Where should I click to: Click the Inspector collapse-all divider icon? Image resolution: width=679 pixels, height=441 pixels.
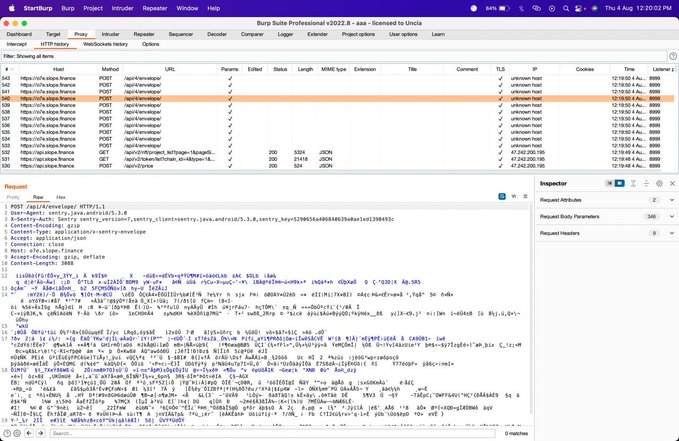(x=646, y=183)
